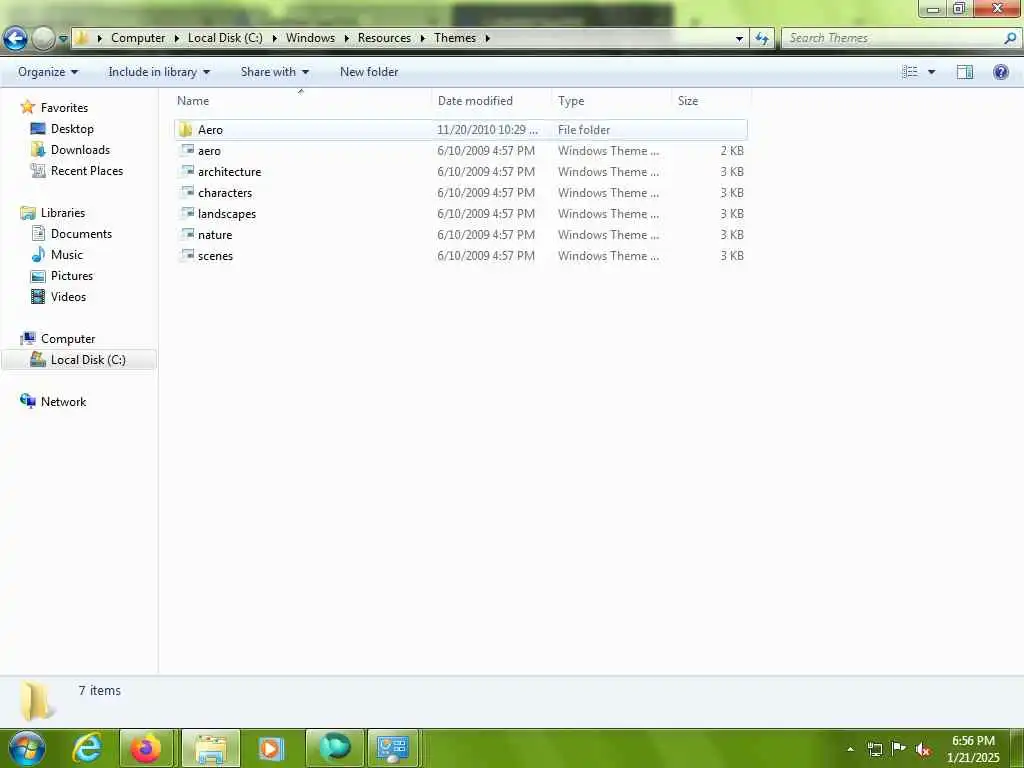Select the nature theme file icon

(187, 234)
